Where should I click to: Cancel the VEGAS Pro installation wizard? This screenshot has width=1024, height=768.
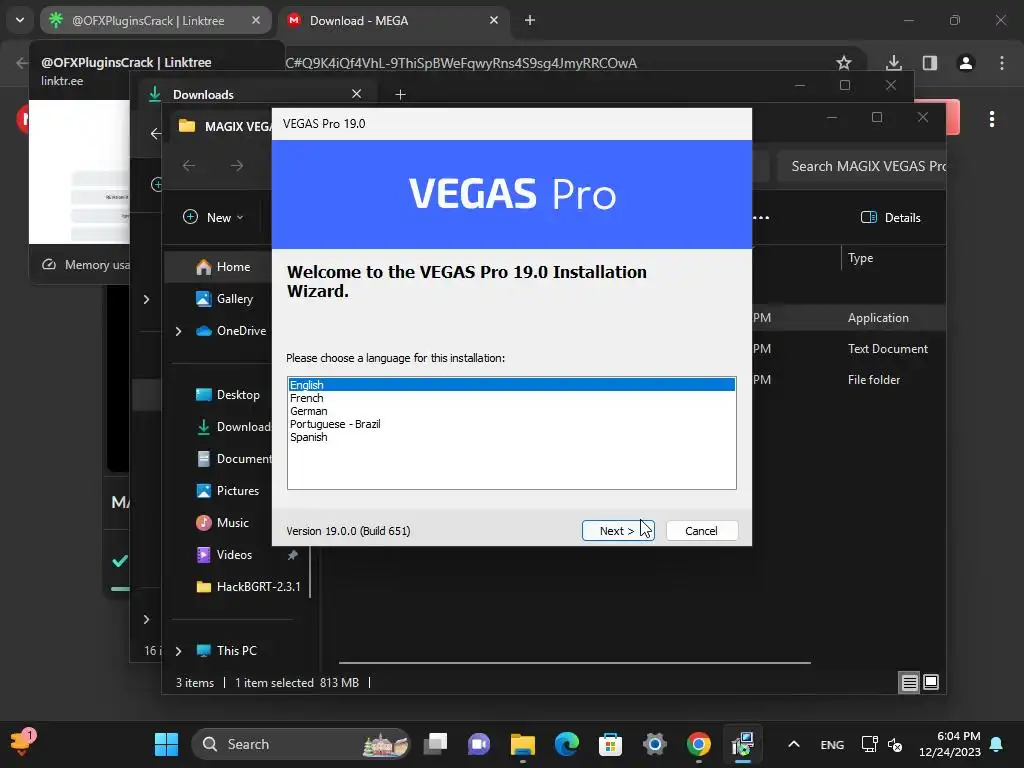tap(701, 530)
